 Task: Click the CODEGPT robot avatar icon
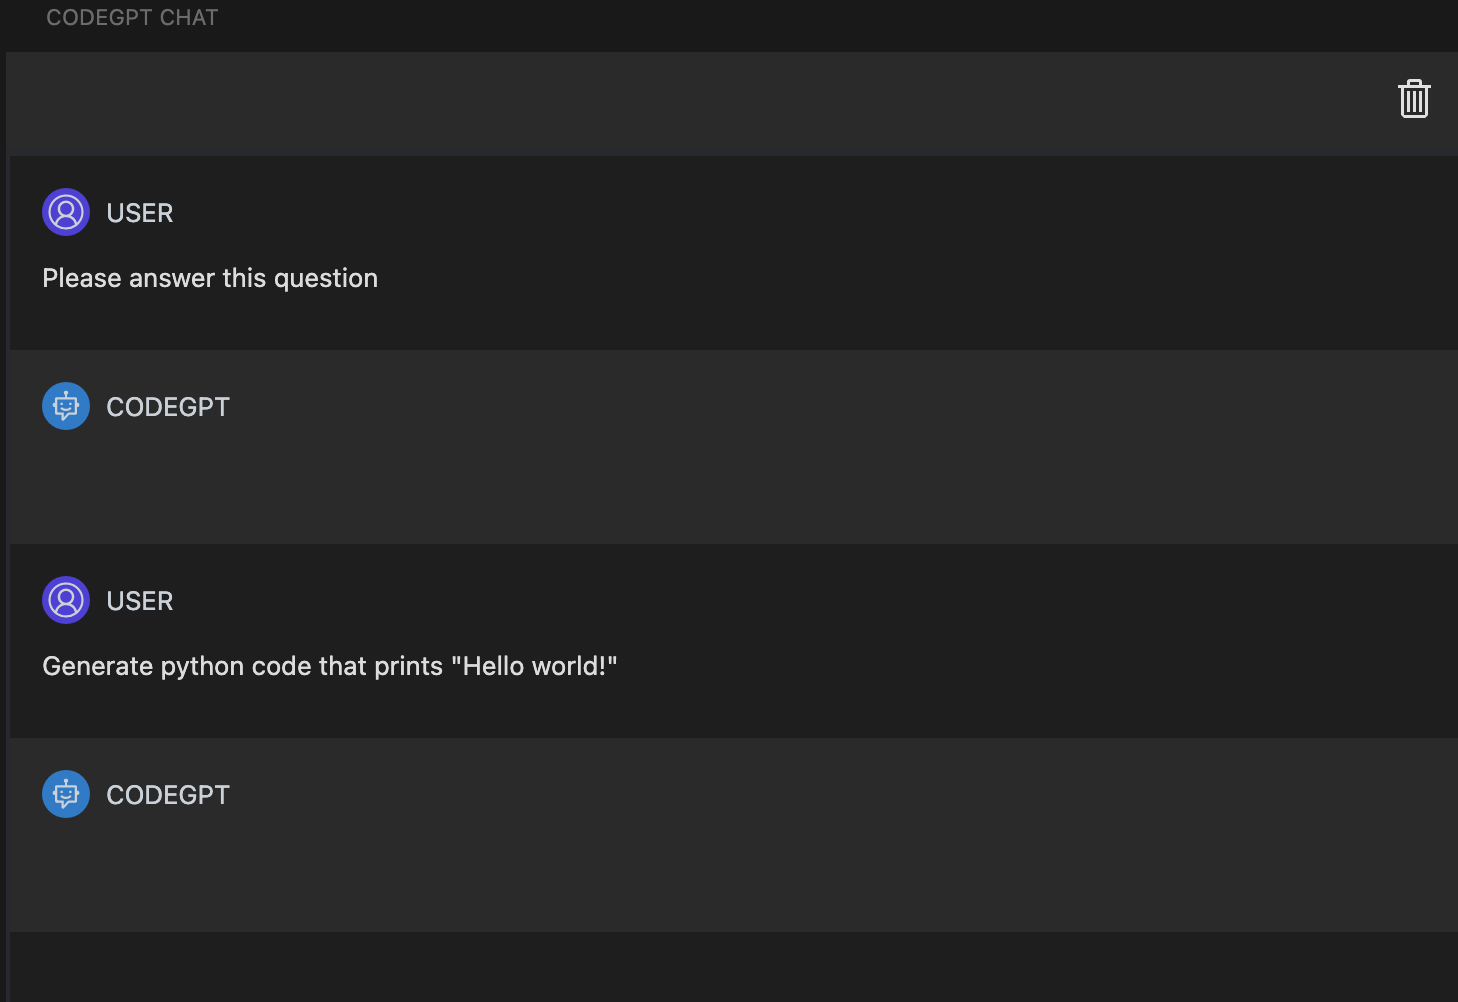point(65,406)
